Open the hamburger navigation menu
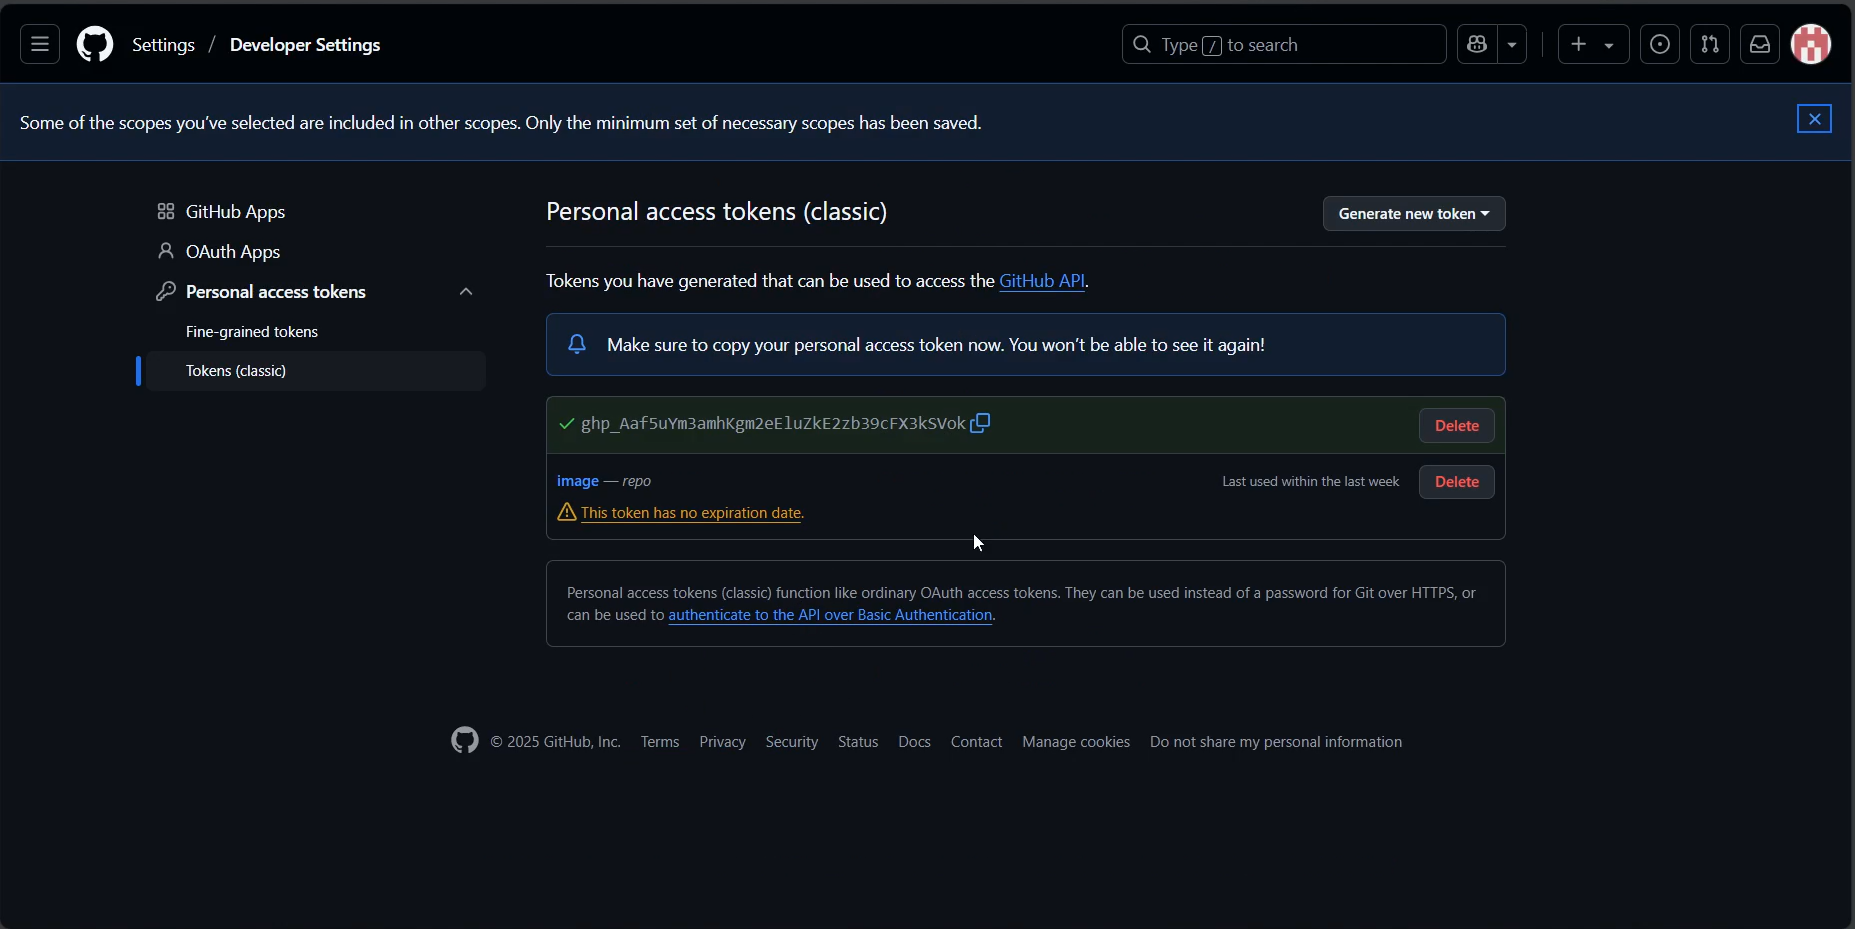Viewport: 1855px width, 929px height. (40, 44)
